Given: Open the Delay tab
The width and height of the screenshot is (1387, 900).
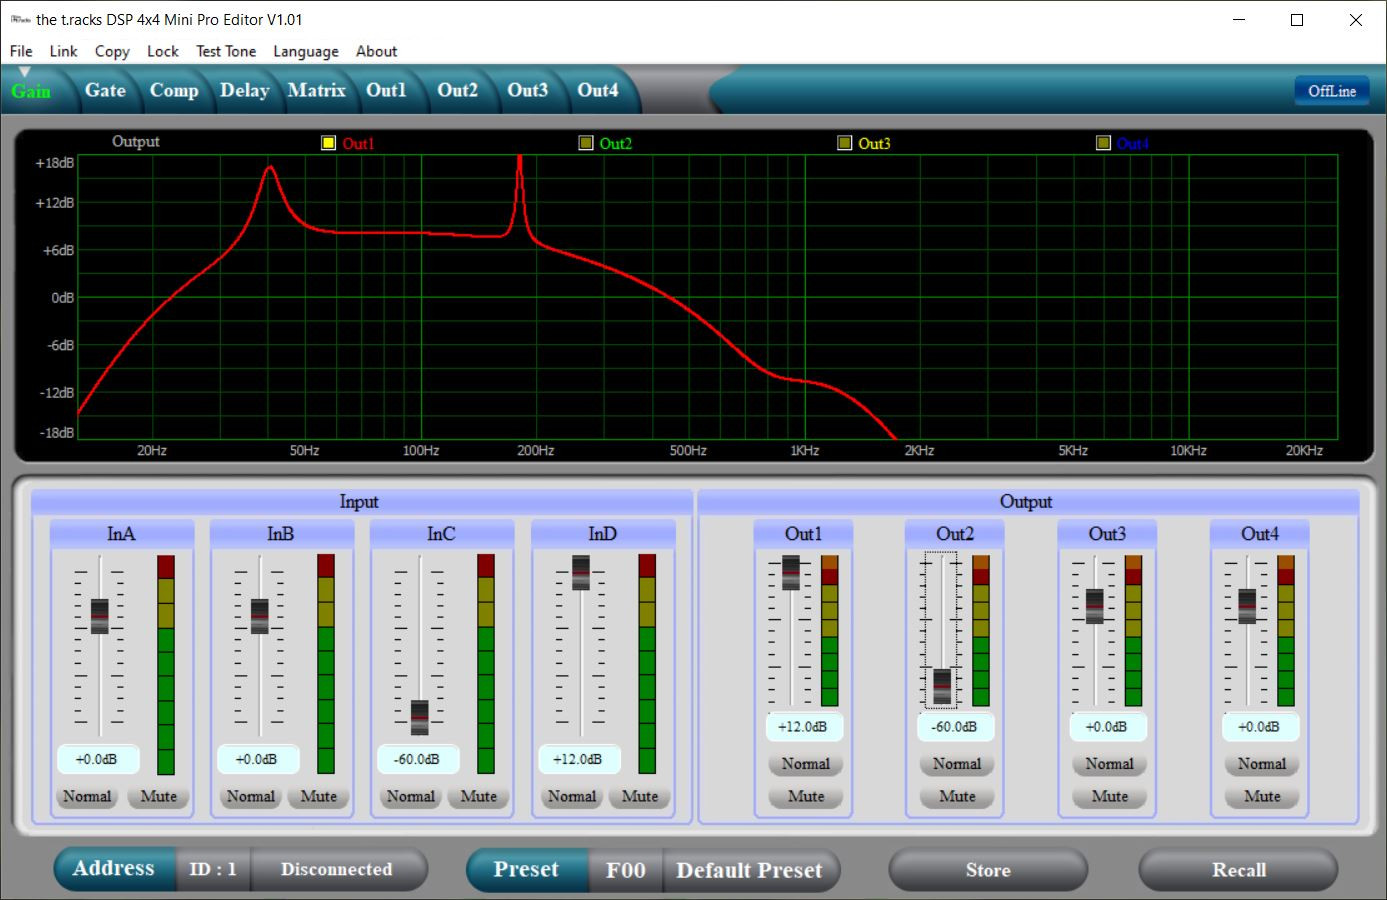Looking at the screenshot, I should coord(245,90).
